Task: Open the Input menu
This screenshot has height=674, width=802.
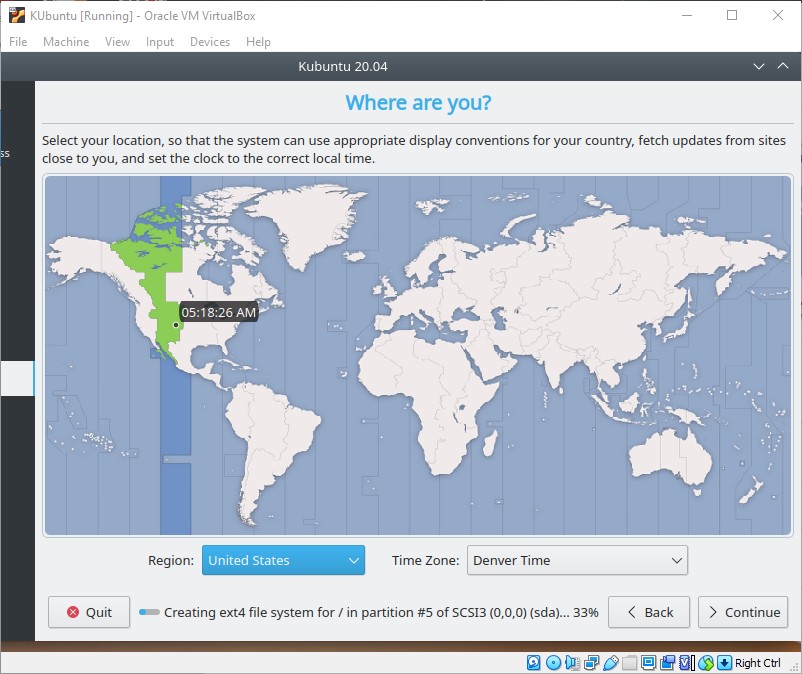Action: click(x=160, y=42)
